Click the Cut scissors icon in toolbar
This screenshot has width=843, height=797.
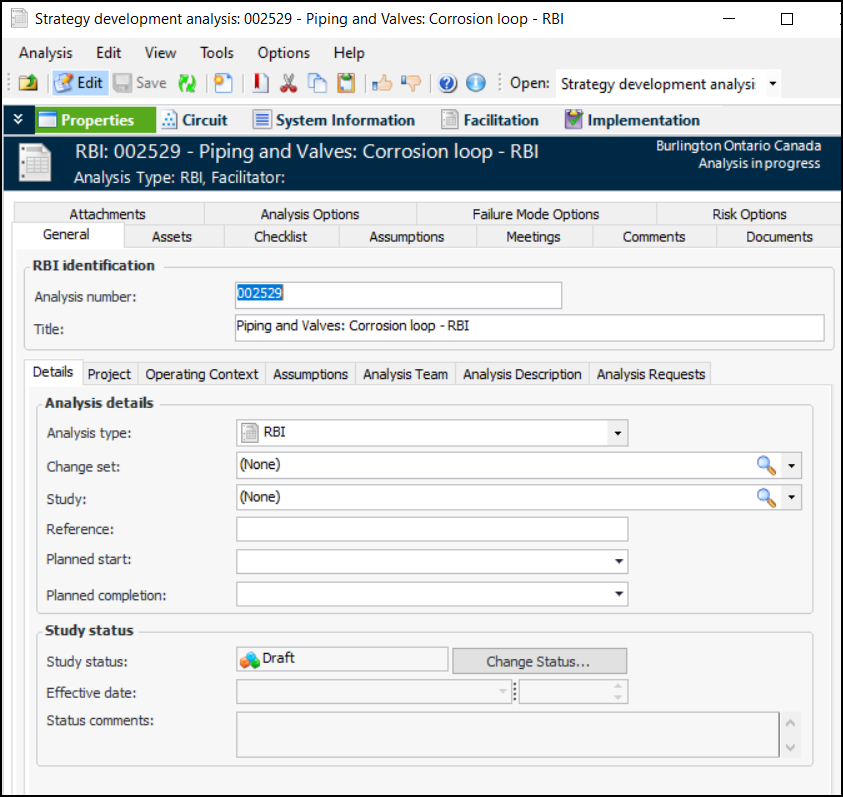click(289, 84)
